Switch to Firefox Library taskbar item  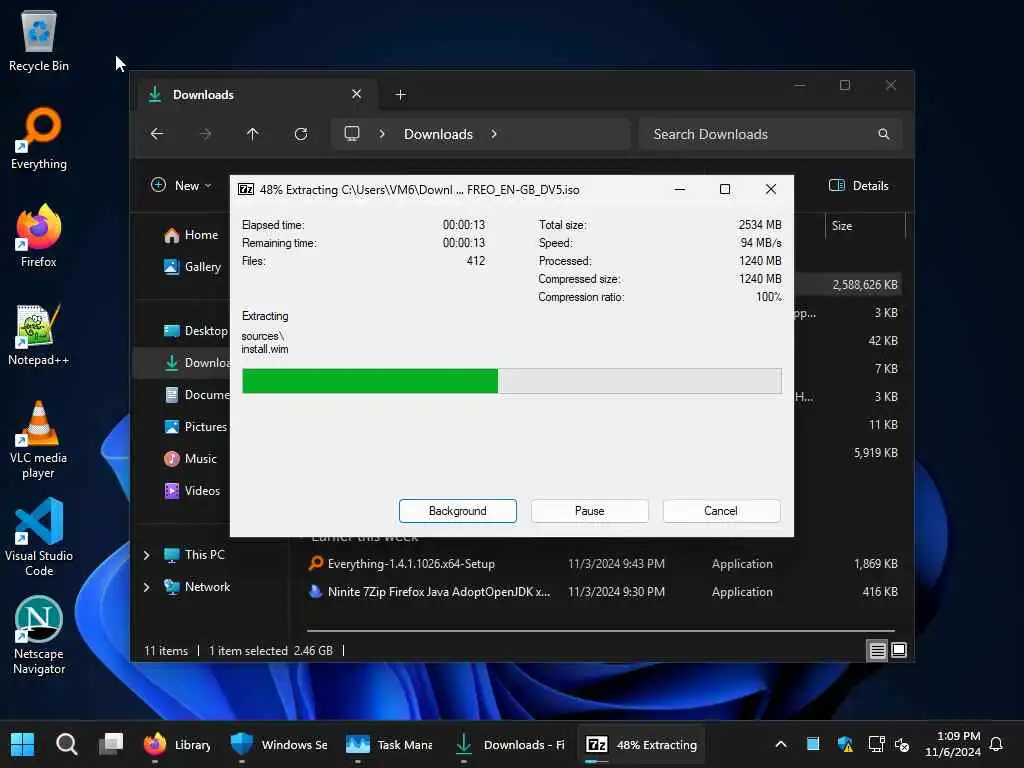178,744
